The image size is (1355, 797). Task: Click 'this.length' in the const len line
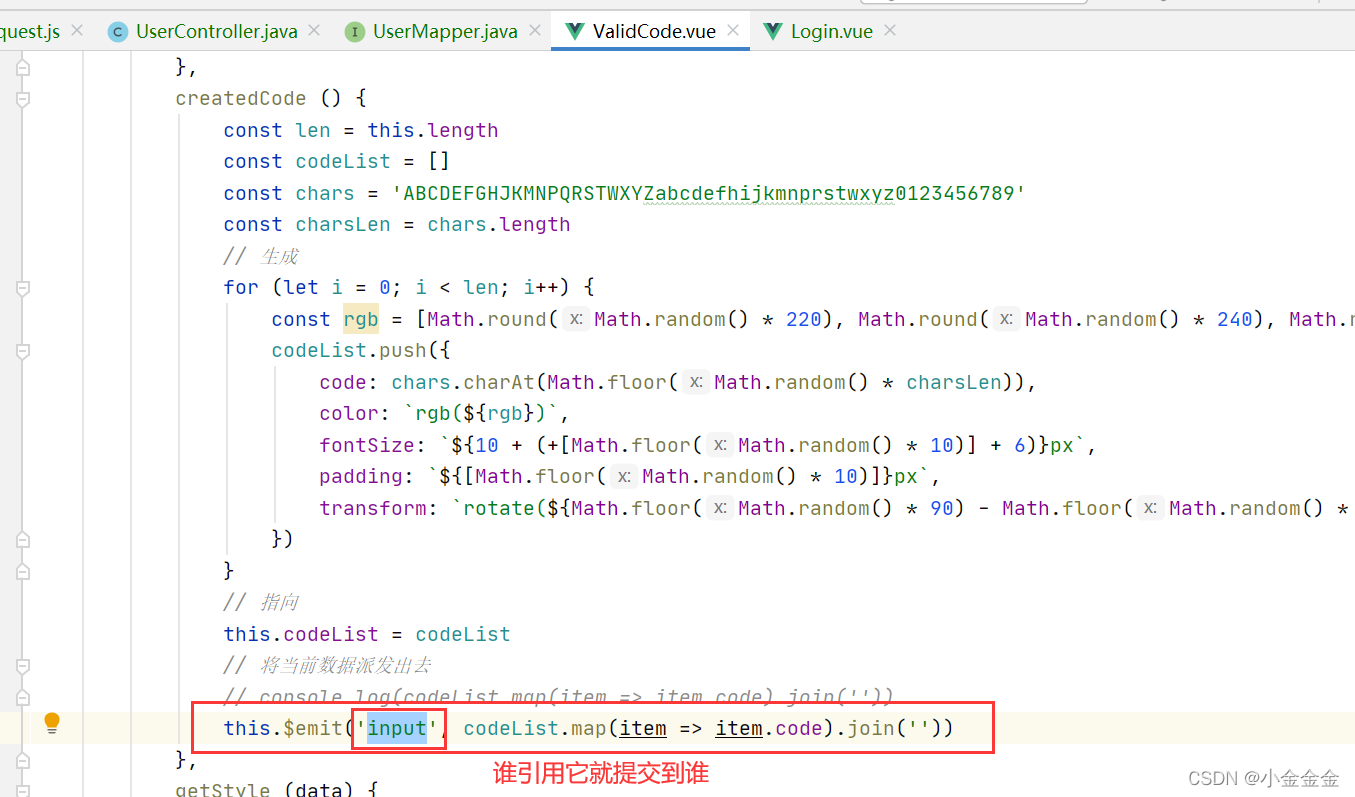tap(432, 130)
